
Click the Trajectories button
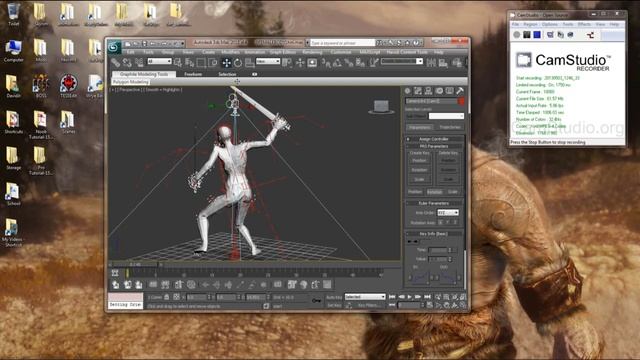[x=450, y=127]
